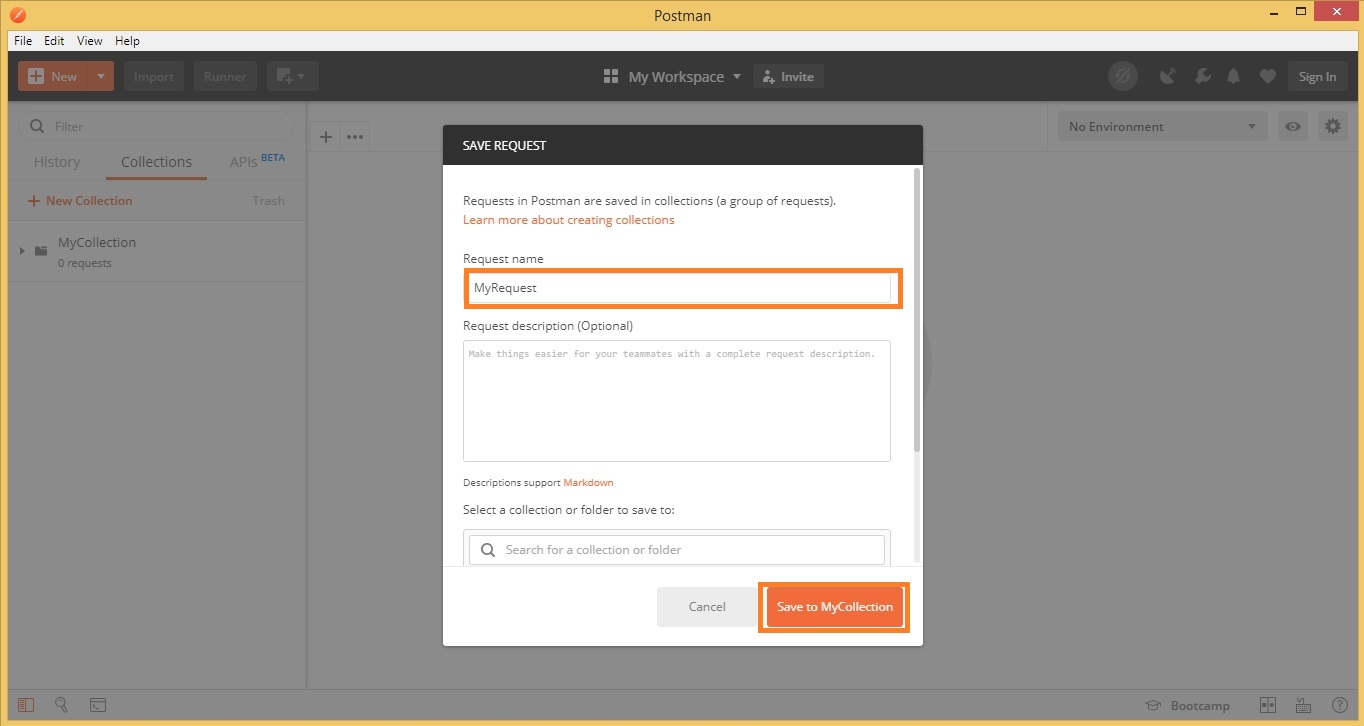Screen dimensions: 1364x726
Task: Switch to the History tab
Action: pyautogui.click(x=57, y=162)
